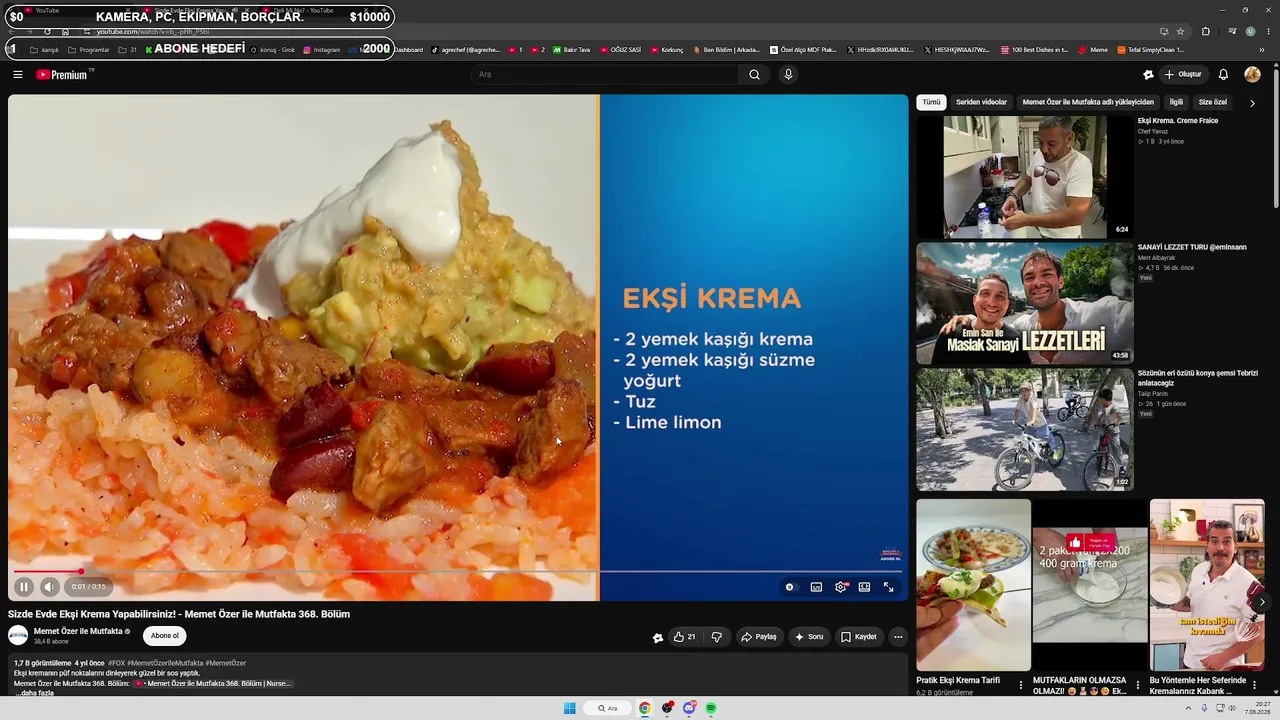This screenshot has height=720, width=1280.
Task: Seek along the video progress bar
Action: (x=457, y=571)
